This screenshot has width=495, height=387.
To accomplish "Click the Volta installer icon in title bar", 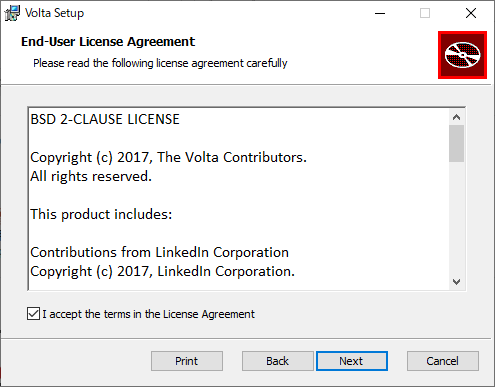I will tap(12, 13).
